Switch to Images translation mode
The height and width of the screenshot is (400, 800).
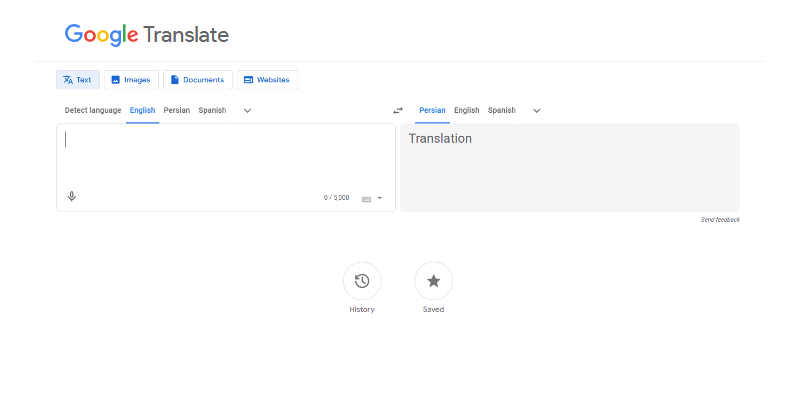click(x=131, y=80)
